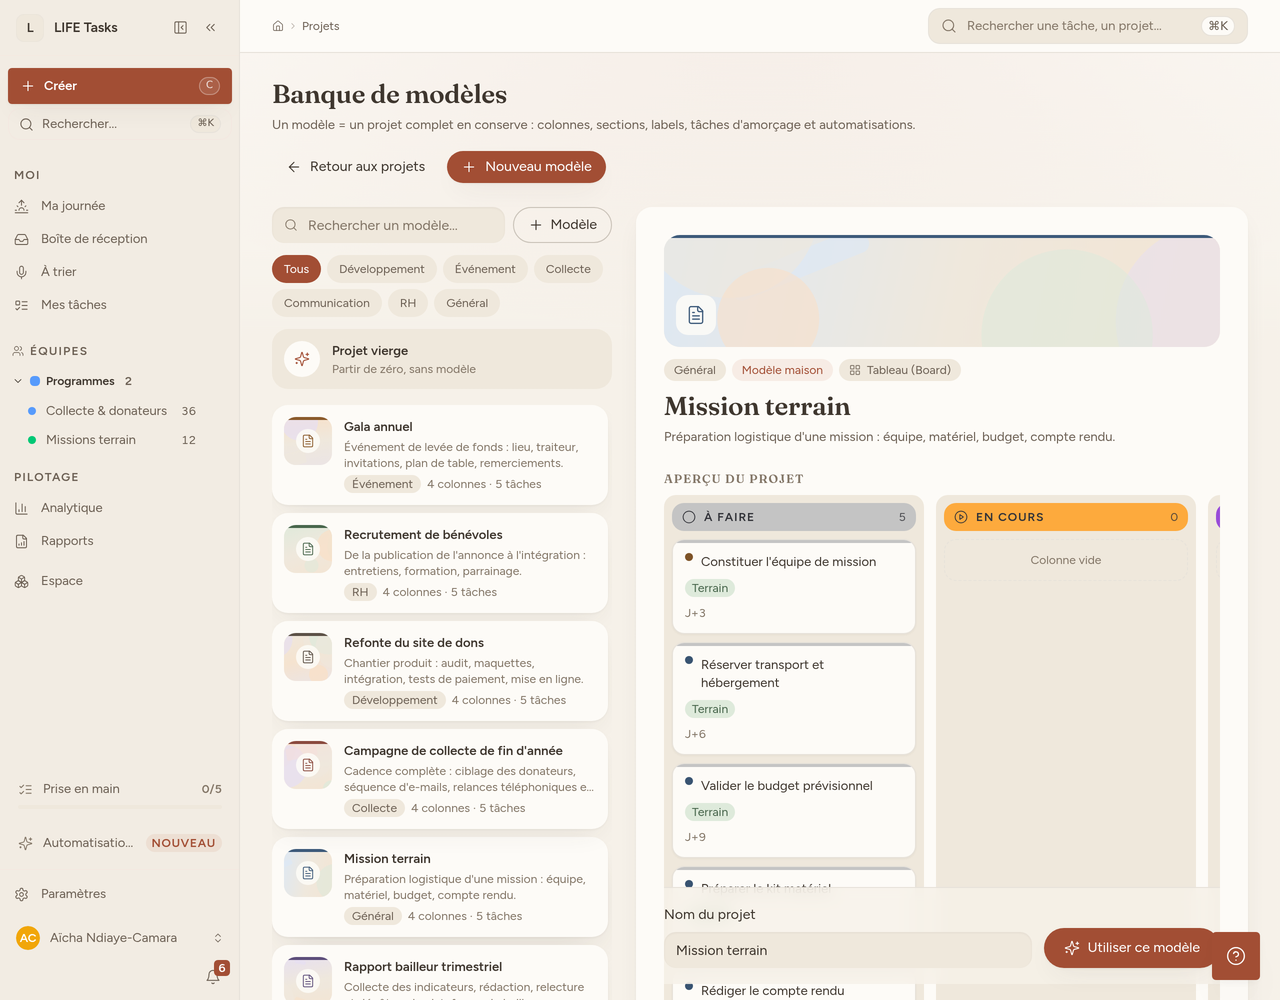
Task: Open the help question mark button
Action: click(x=1236, y=956)
